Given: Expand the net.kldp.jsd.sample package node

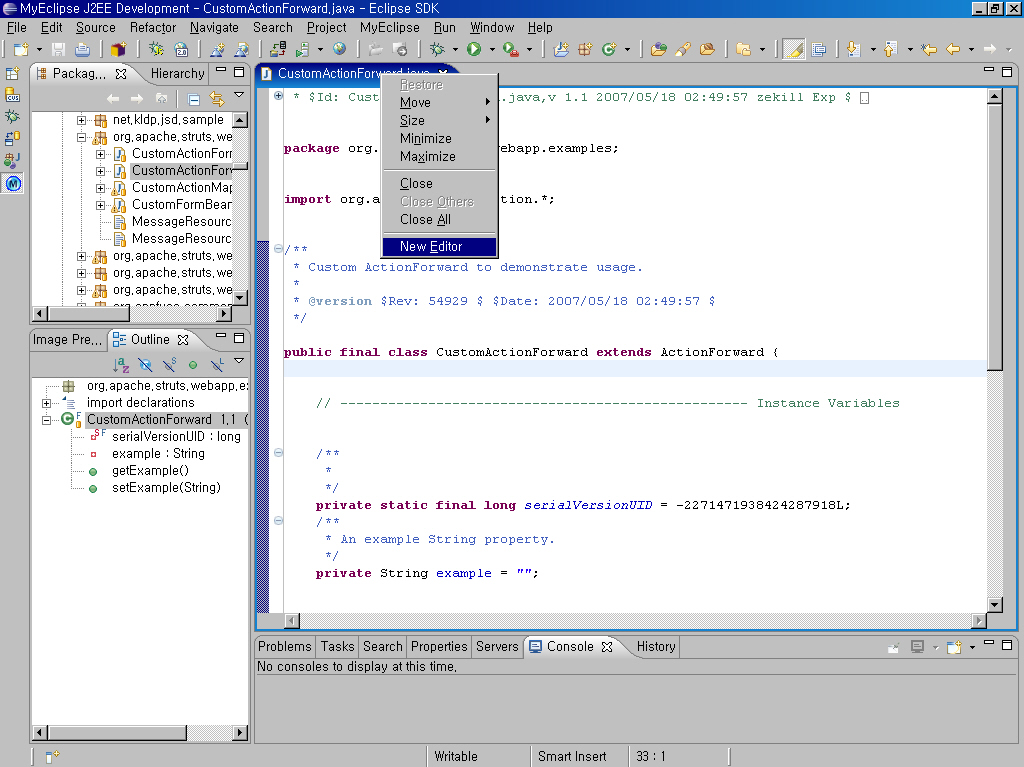Looking at the screenshot, I should (82, 120).
